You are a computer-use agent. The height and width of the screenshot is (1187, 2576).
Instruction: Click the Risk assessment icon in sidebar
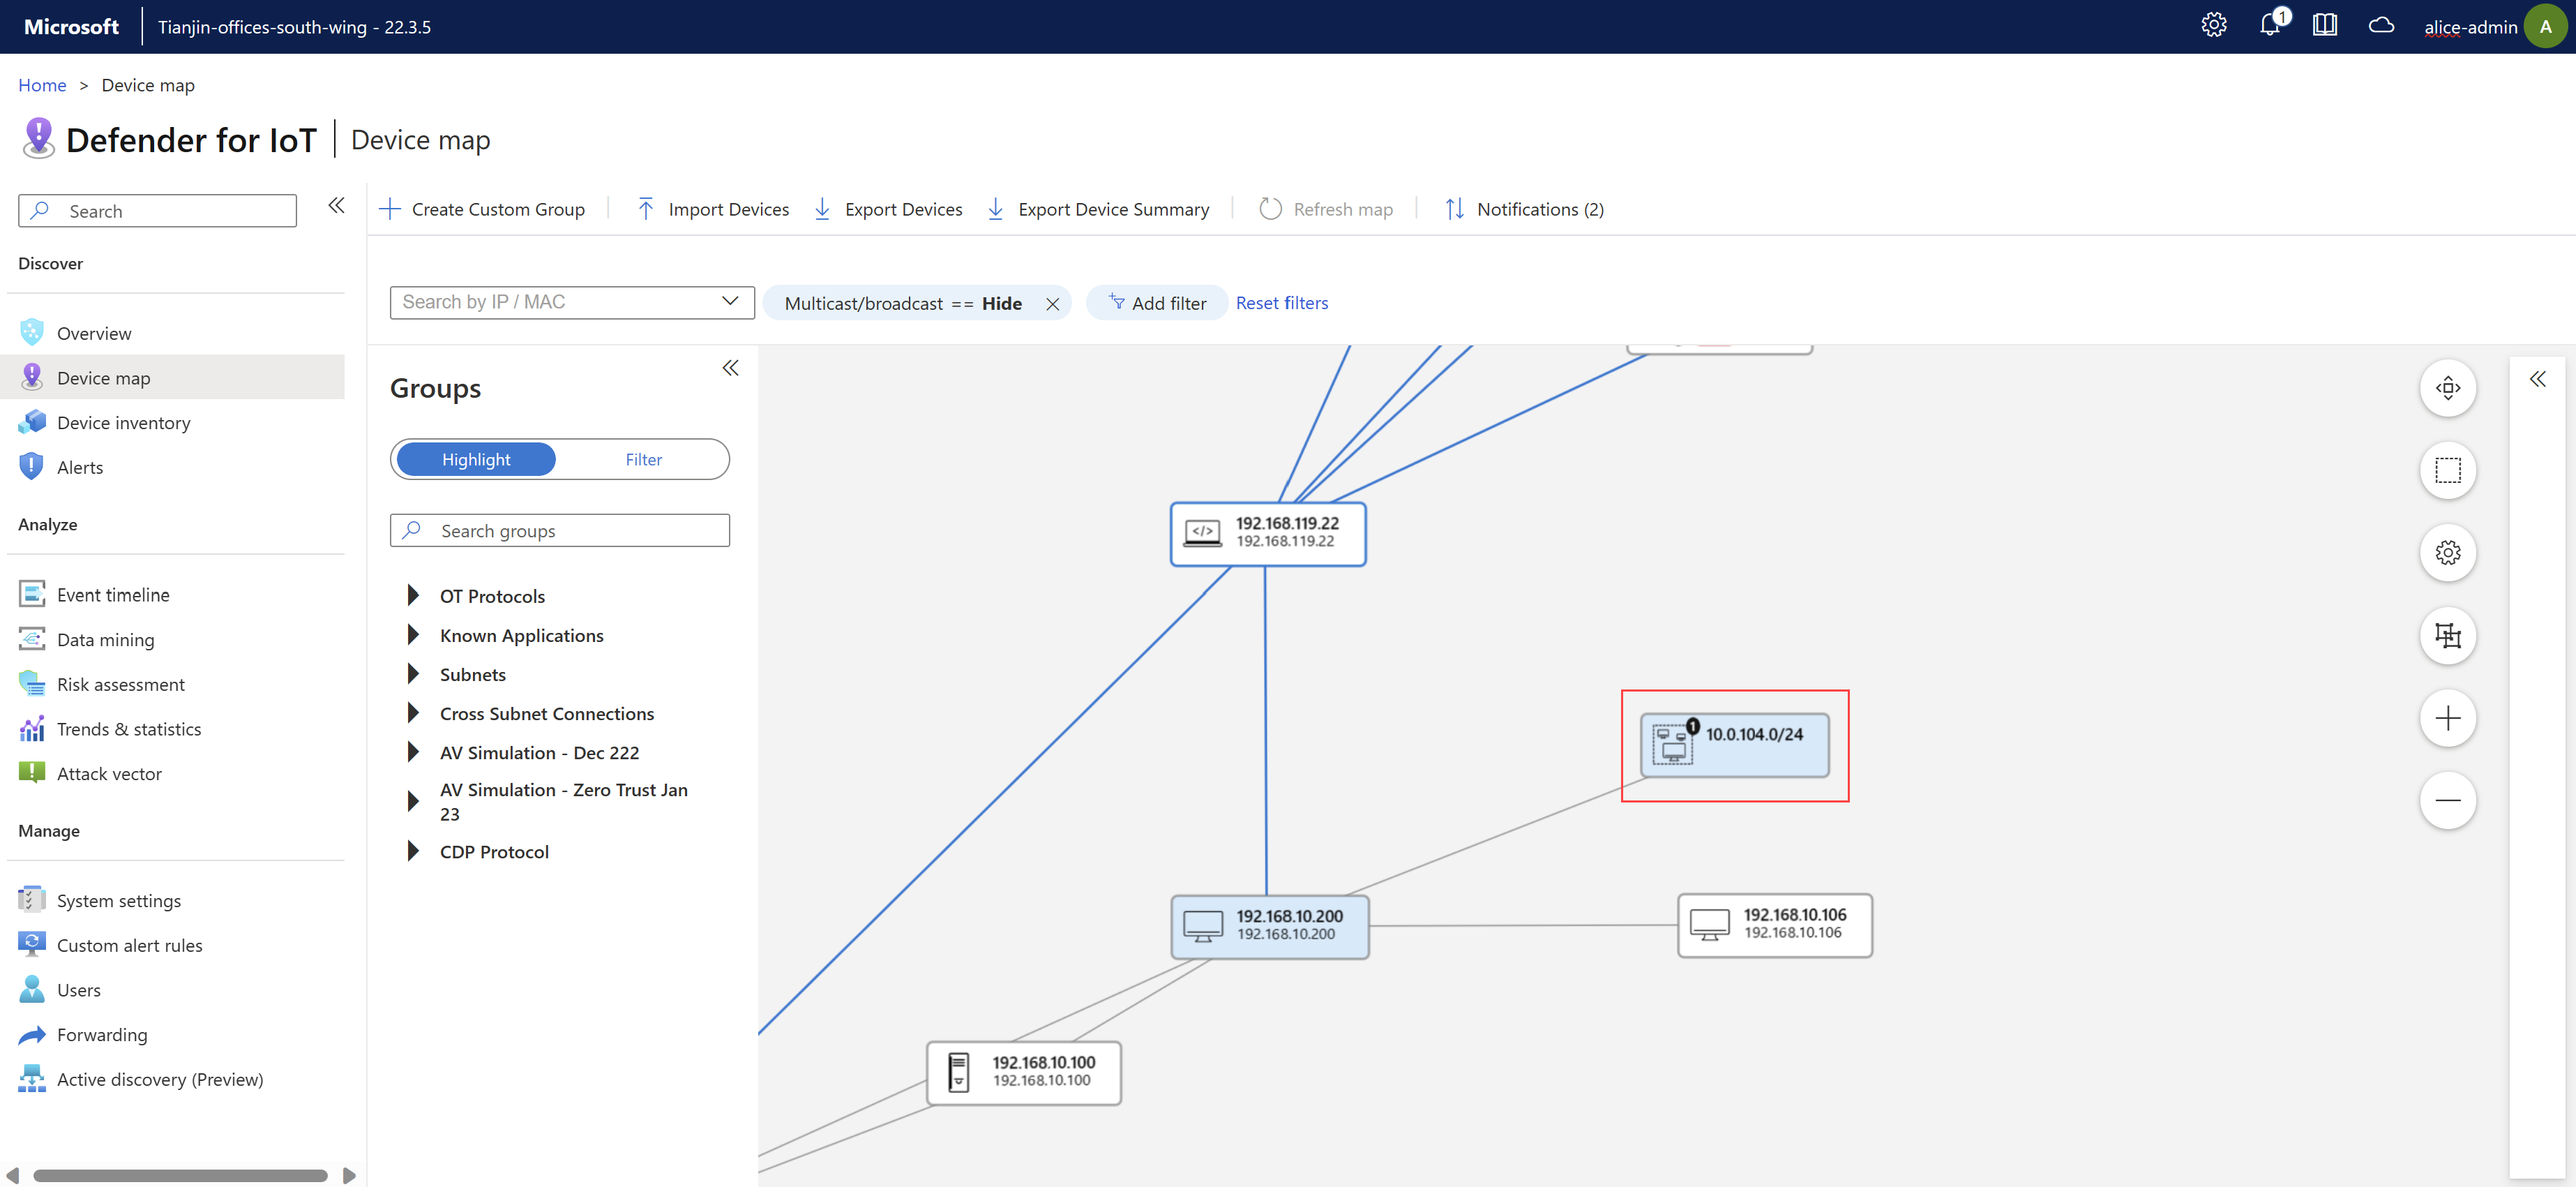coord(31,682)
